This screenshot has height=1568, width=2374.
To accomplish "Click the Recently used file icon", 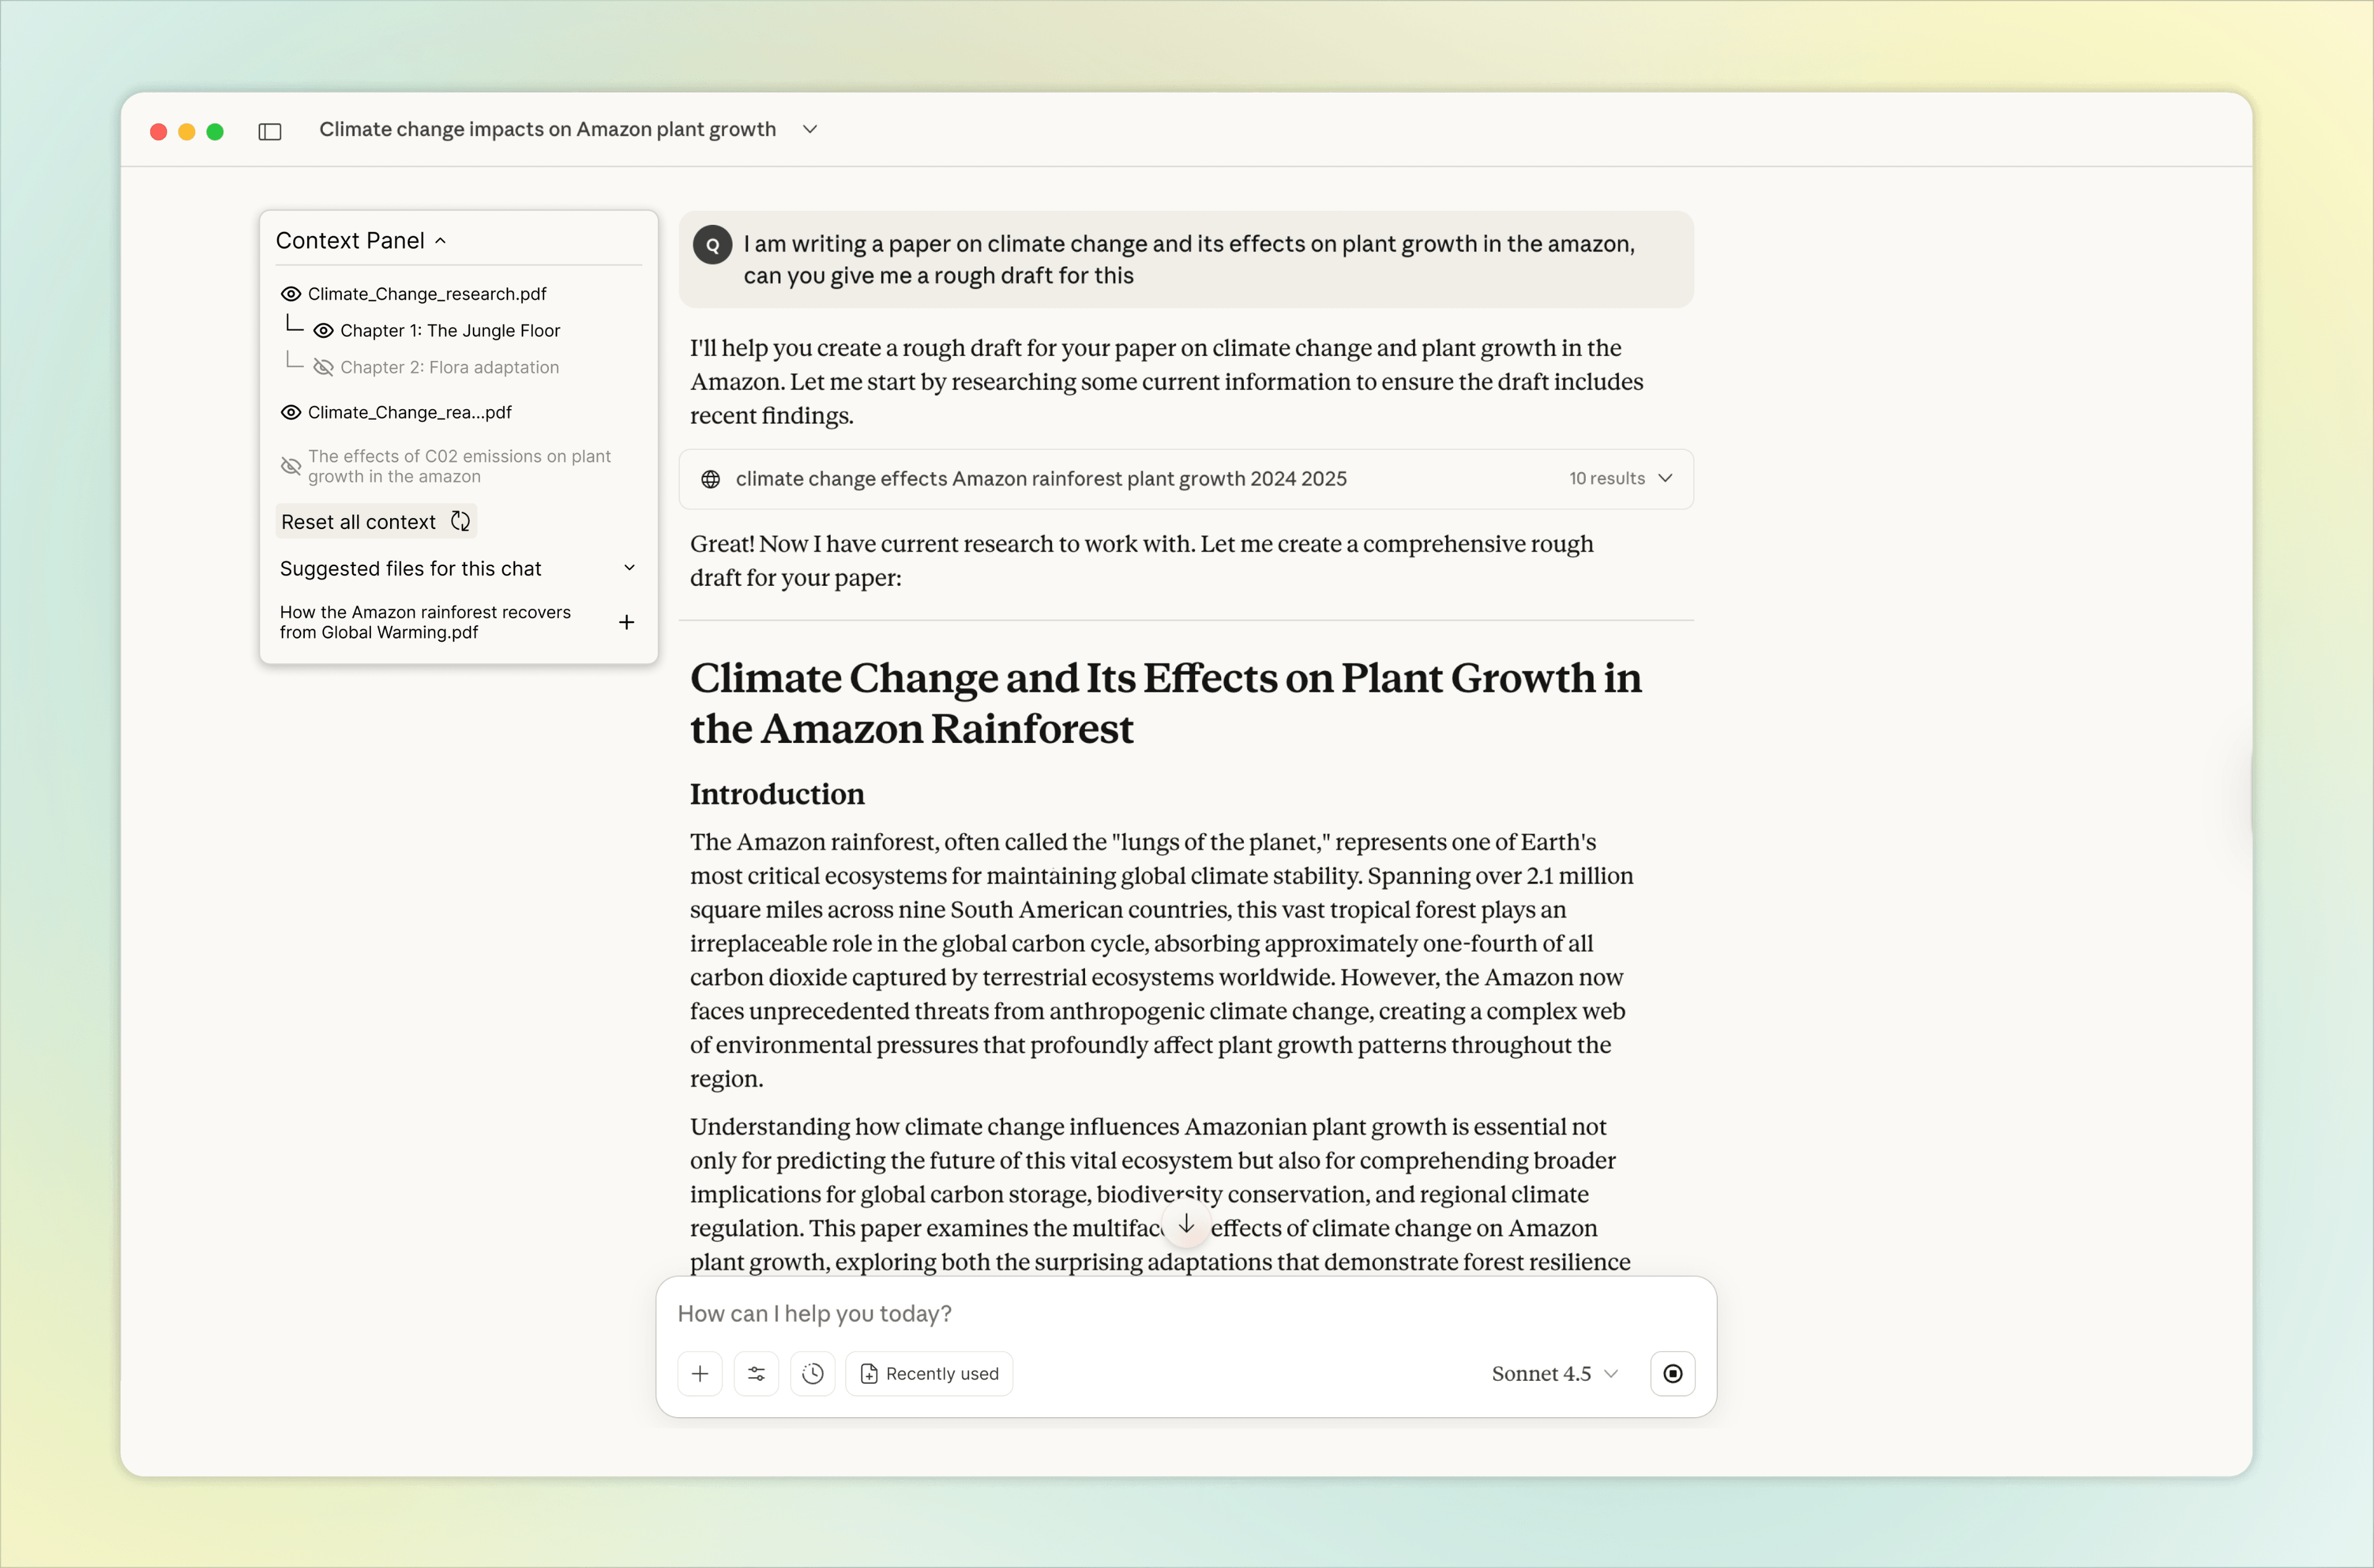I will tap(869, 1373).
